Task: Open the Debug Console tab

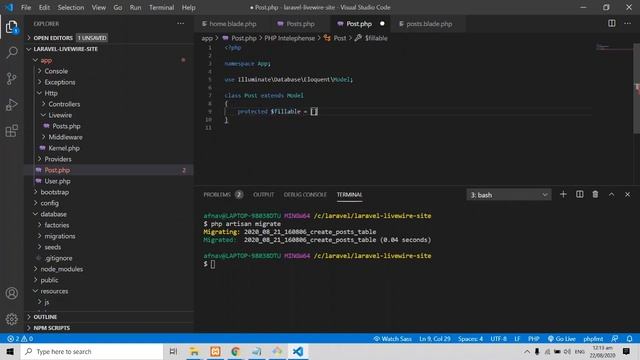Action: click(305, 195)
